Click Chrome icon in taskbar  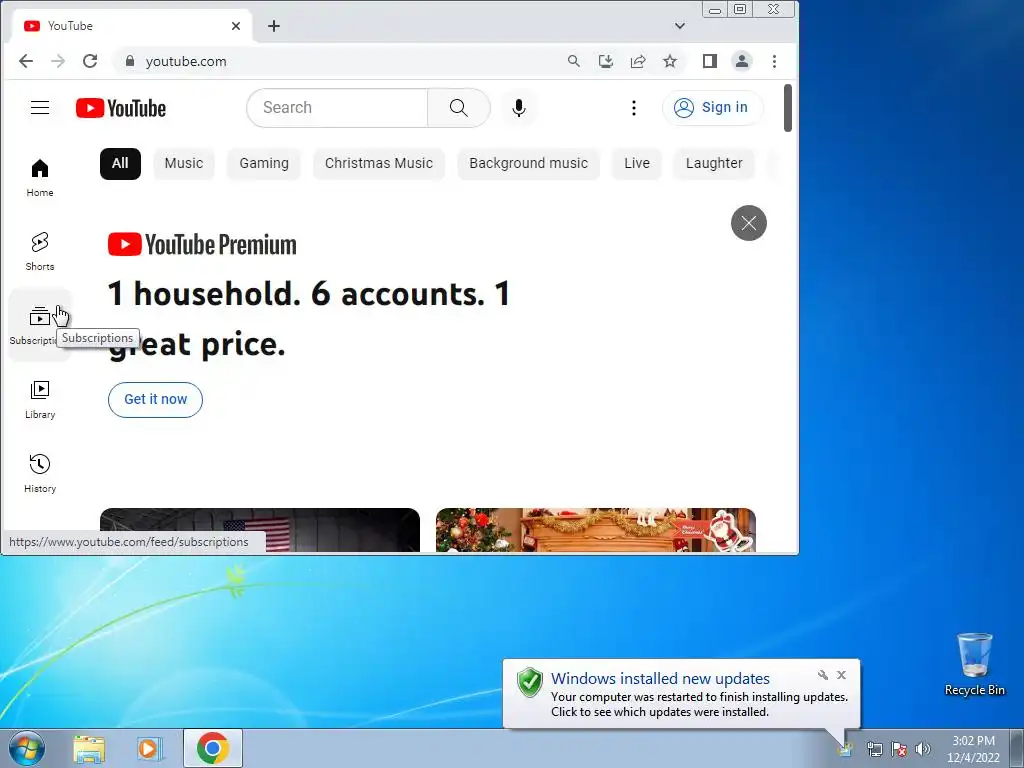click(213, 748)
